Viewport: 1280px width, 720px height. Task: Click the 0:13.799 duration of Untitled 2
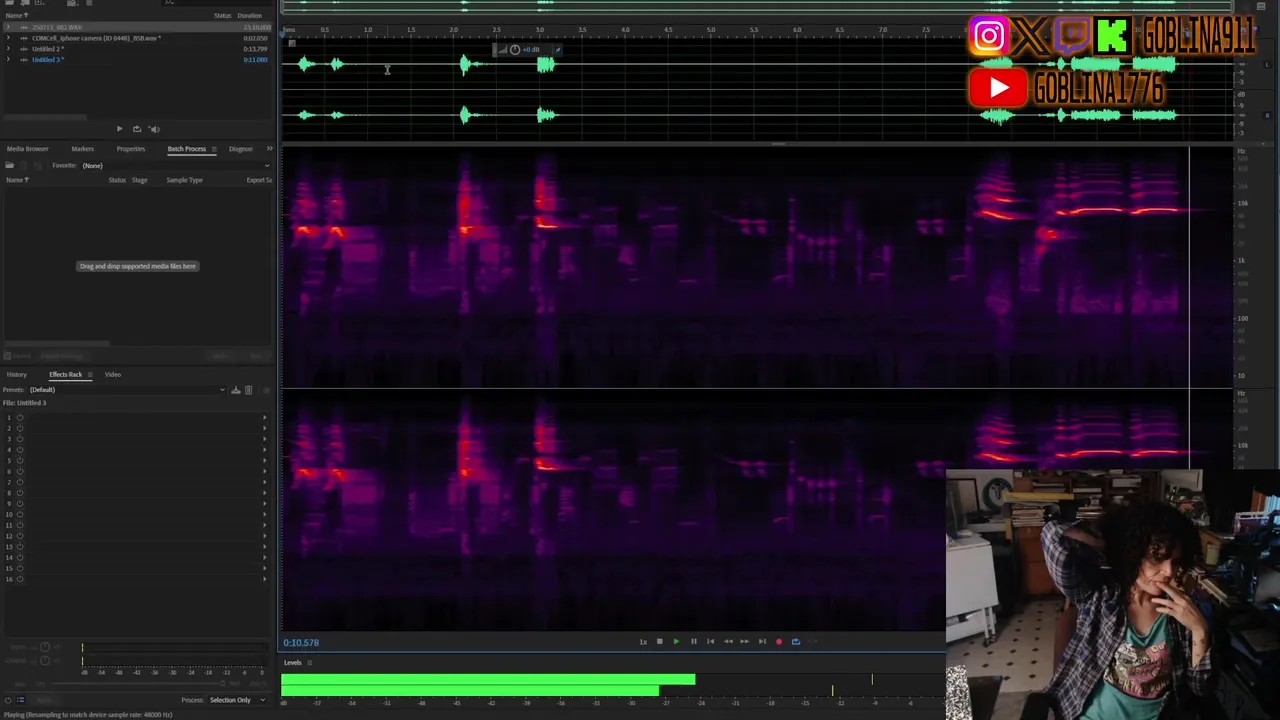coord(255,49)
